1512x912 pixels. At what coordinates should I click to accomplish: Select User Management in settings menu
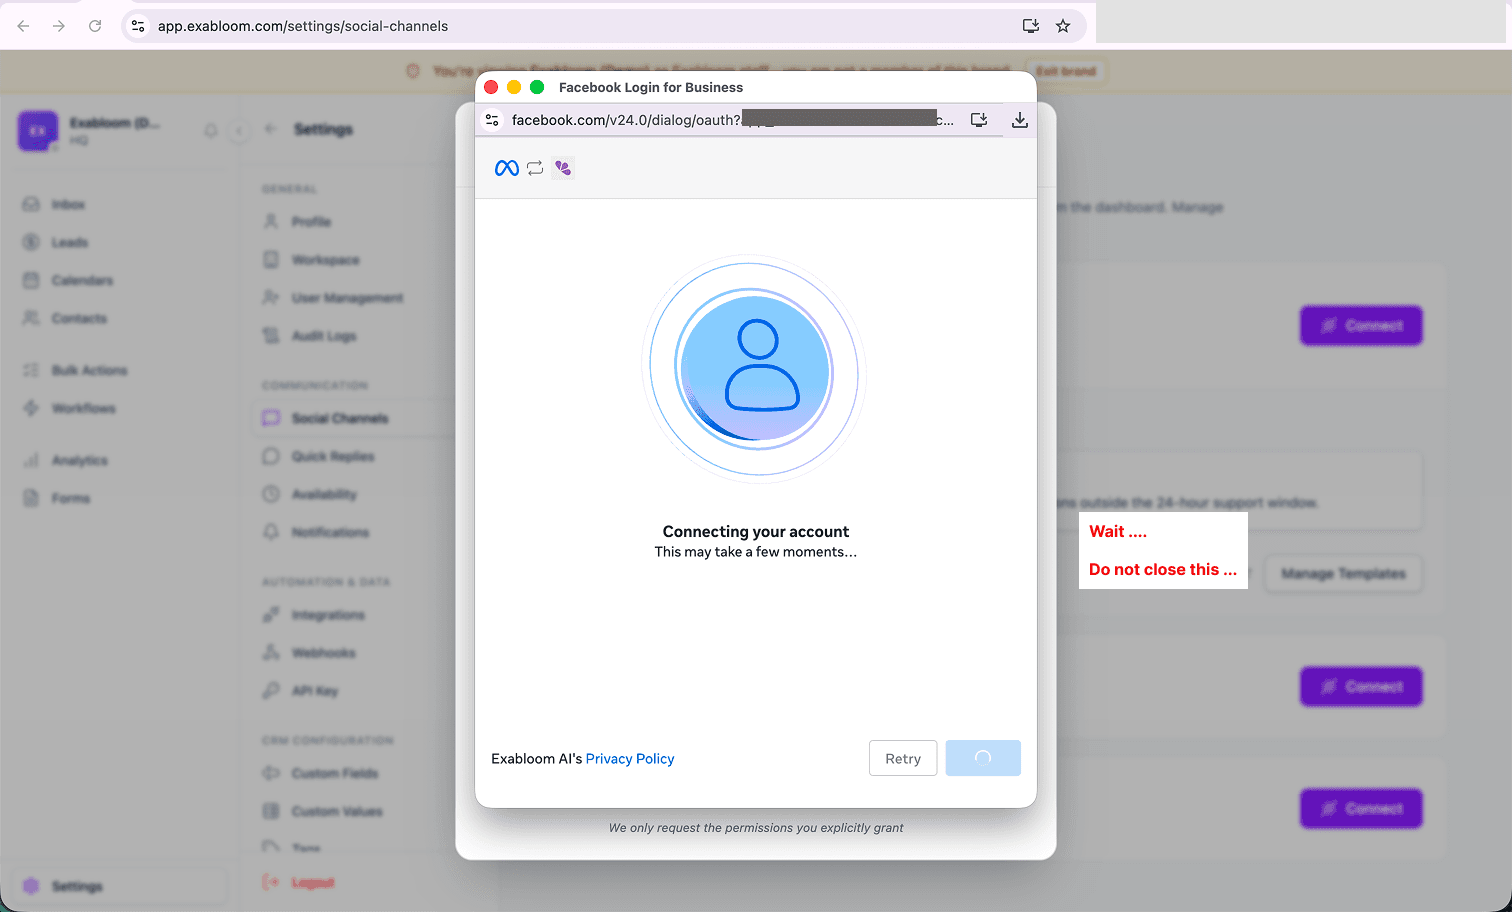coord(347,298)
